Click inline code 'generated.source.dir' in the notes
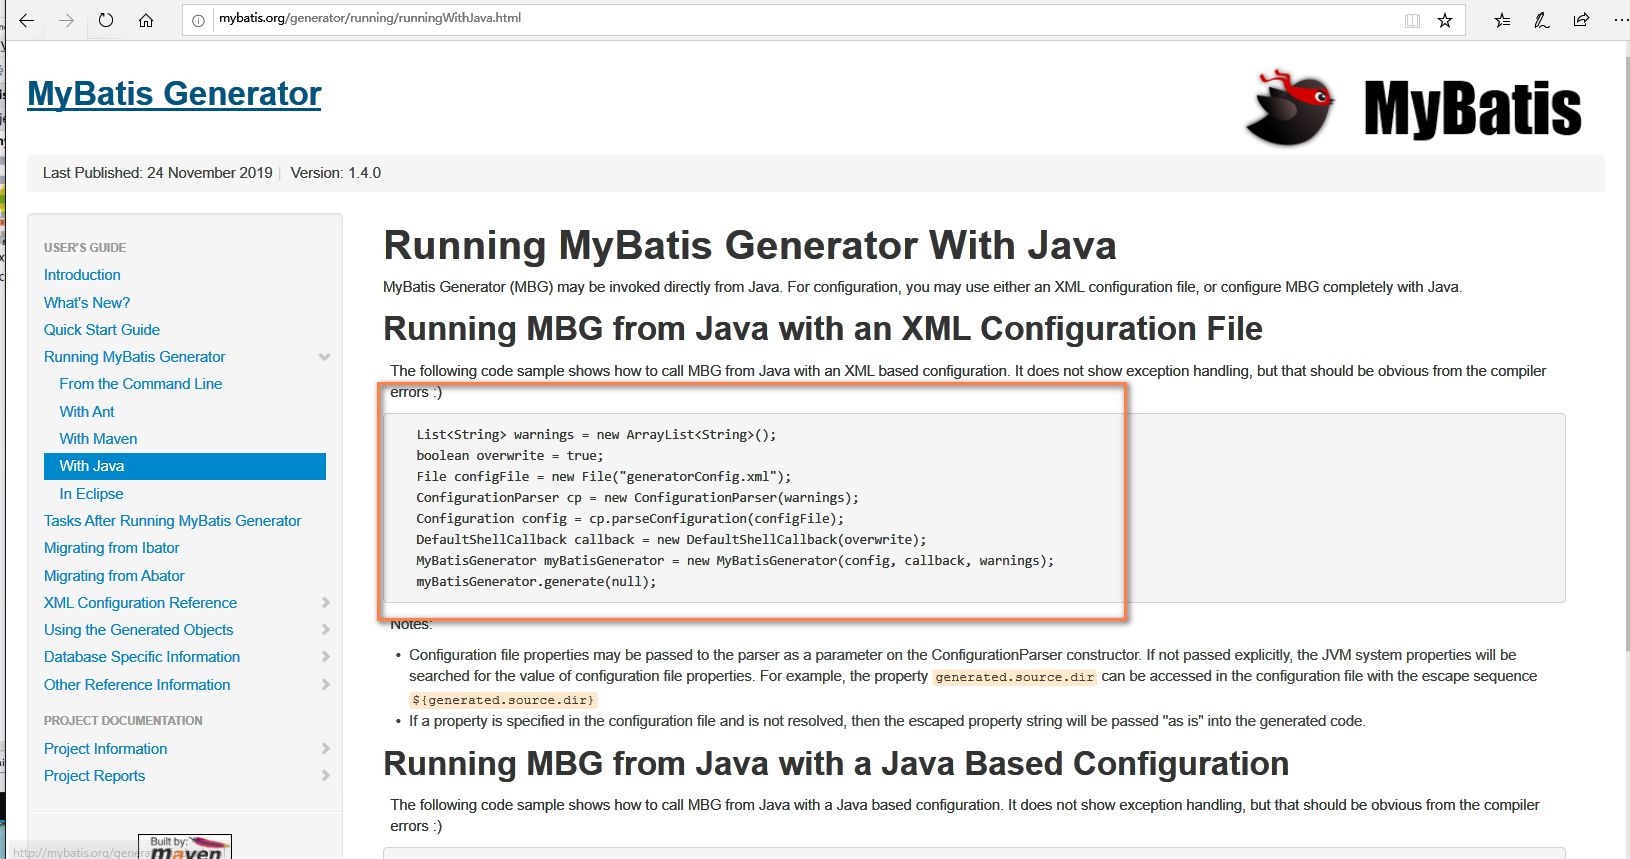Viewport: 1630px width, 859px height. coord(1015,677)
